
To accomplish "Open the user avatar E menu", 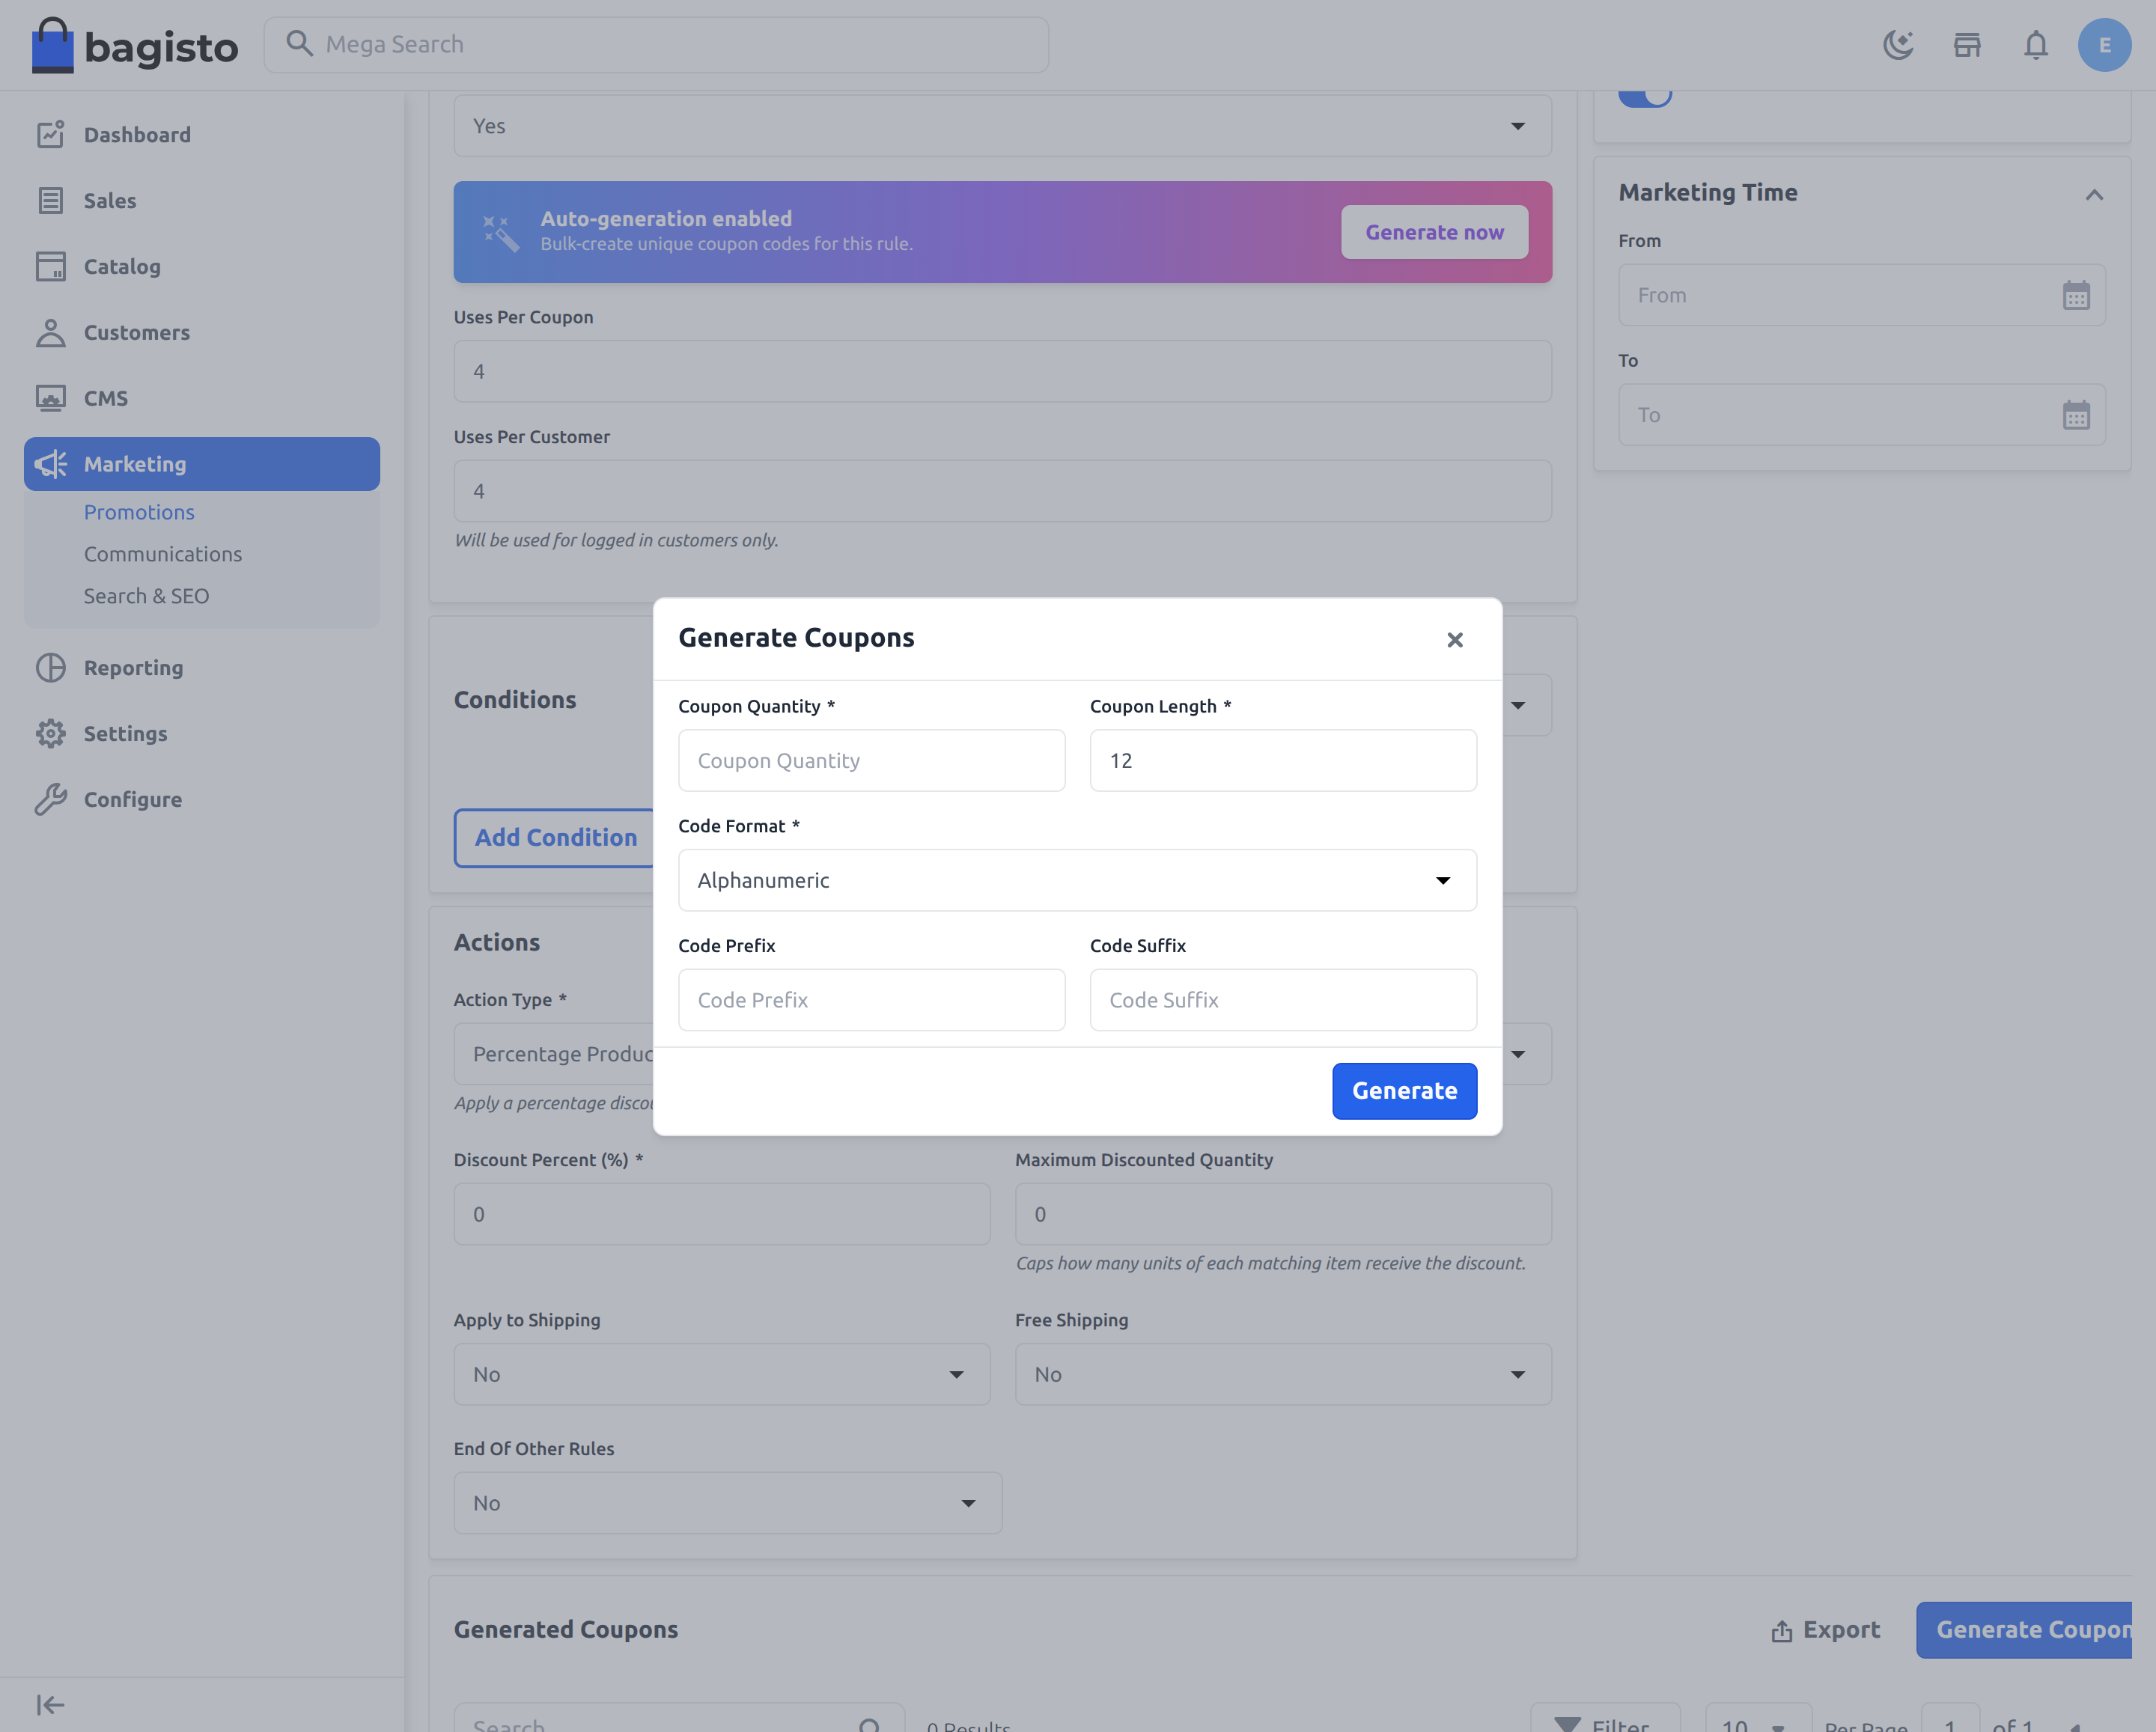I will click(2104, 45).
